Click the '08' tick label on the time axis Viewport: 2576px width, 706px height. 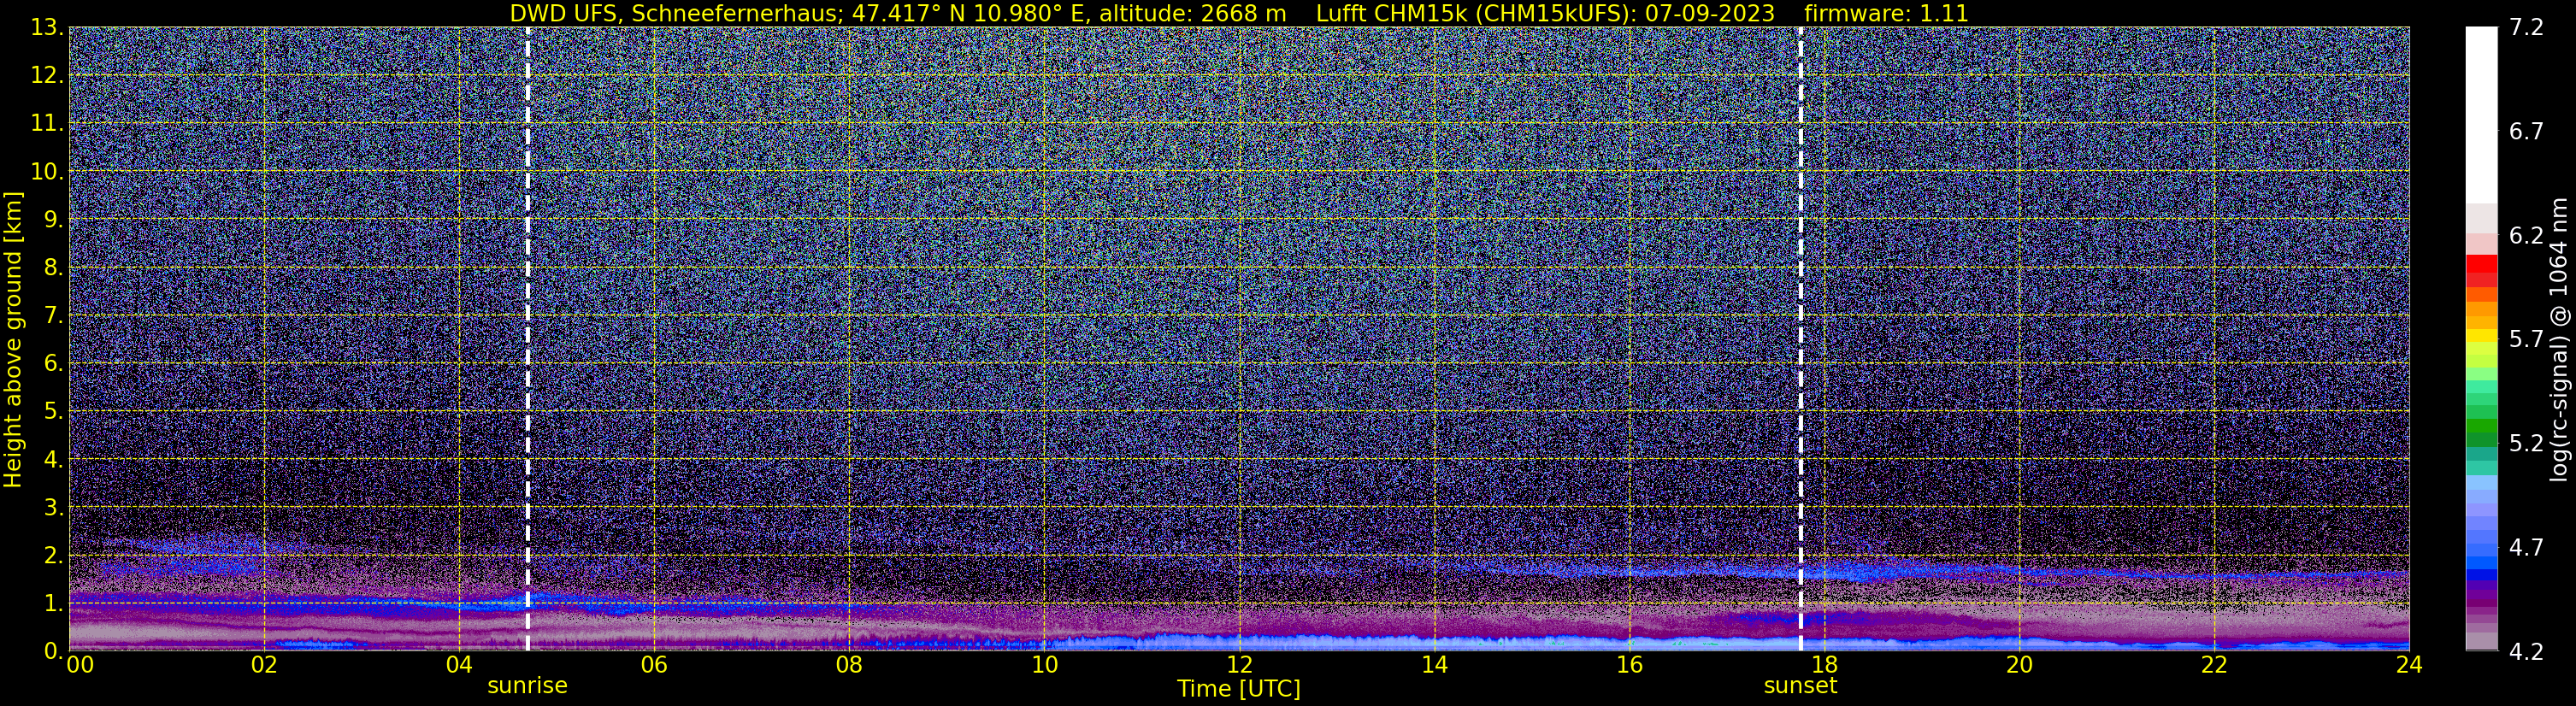pos(848,666)
